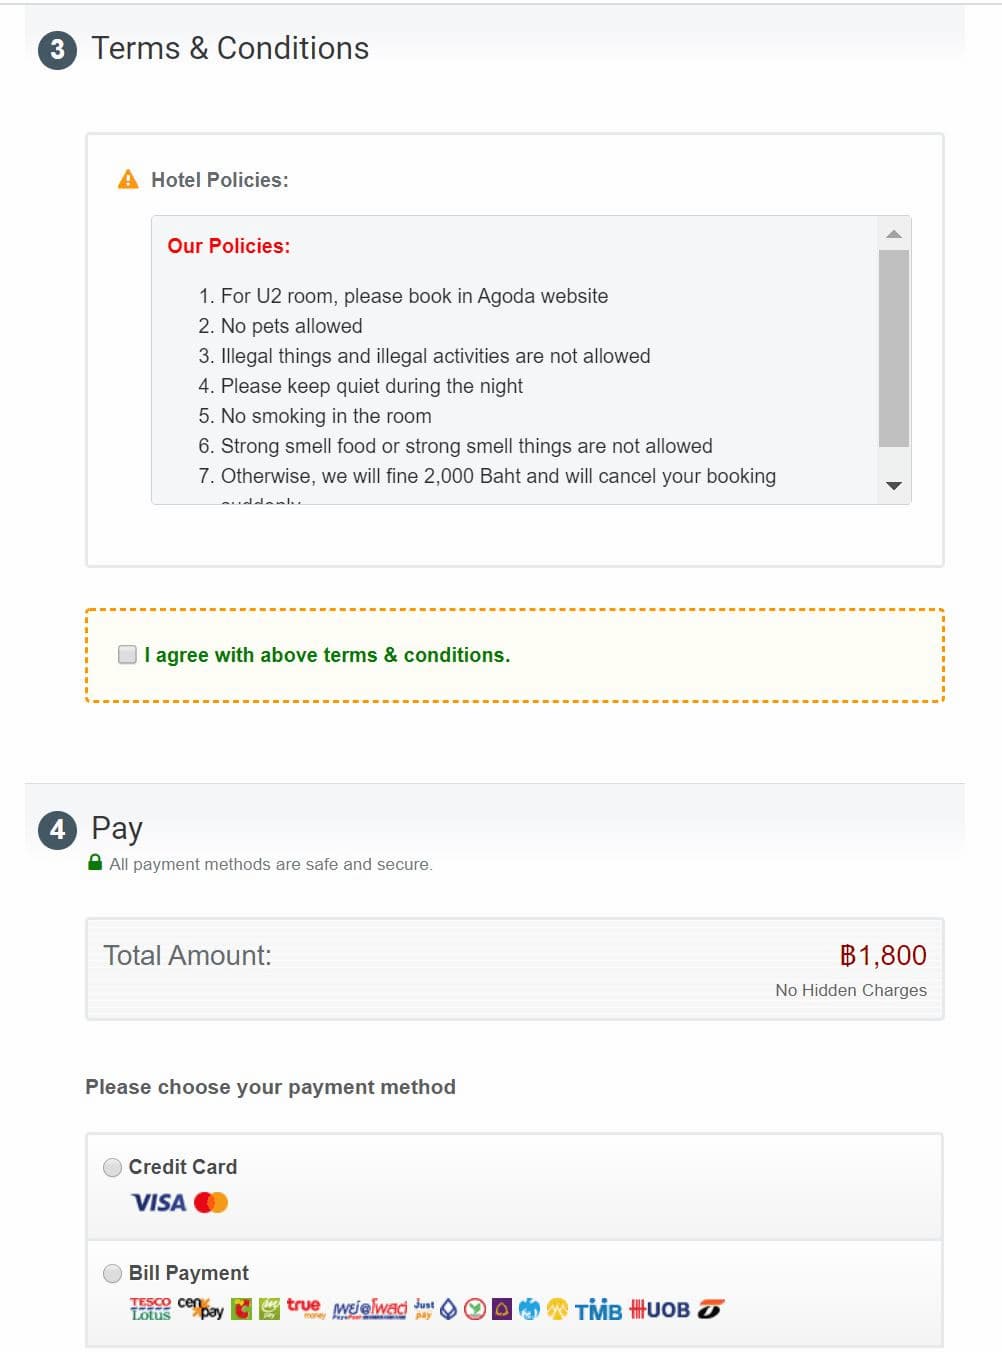Click the 'I agree with above terms' label
Image resolution: width=1002 pixels, height=1352 pixels.
click(327, 655)
